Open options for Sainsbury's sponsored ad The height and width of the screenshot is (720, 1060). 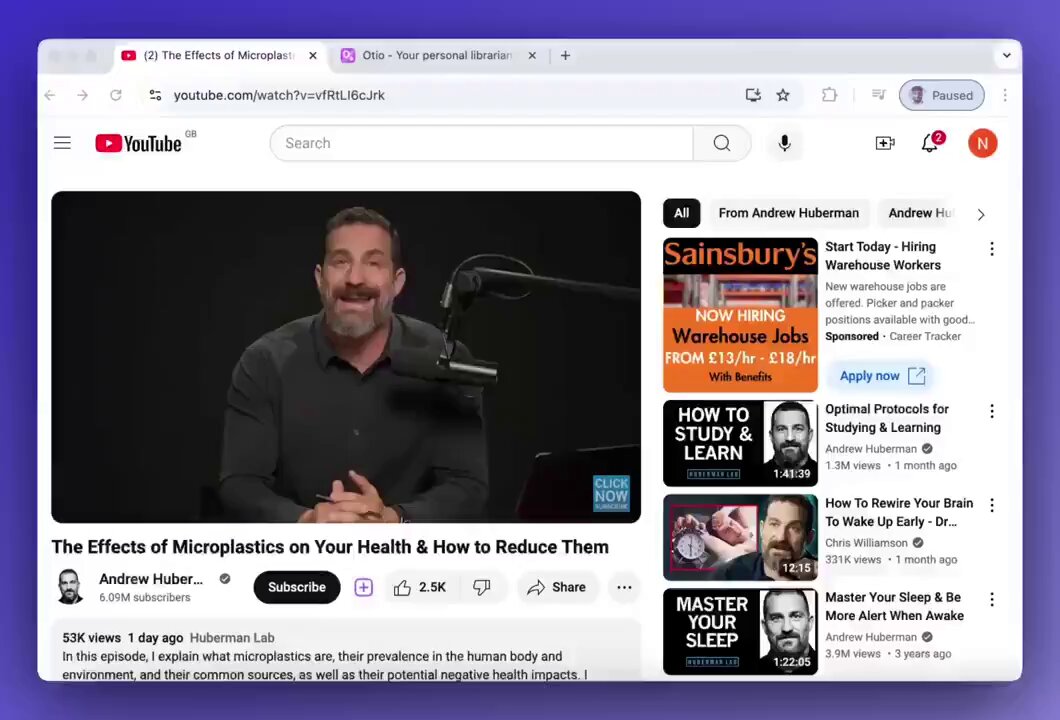click(x=992, y=249)
